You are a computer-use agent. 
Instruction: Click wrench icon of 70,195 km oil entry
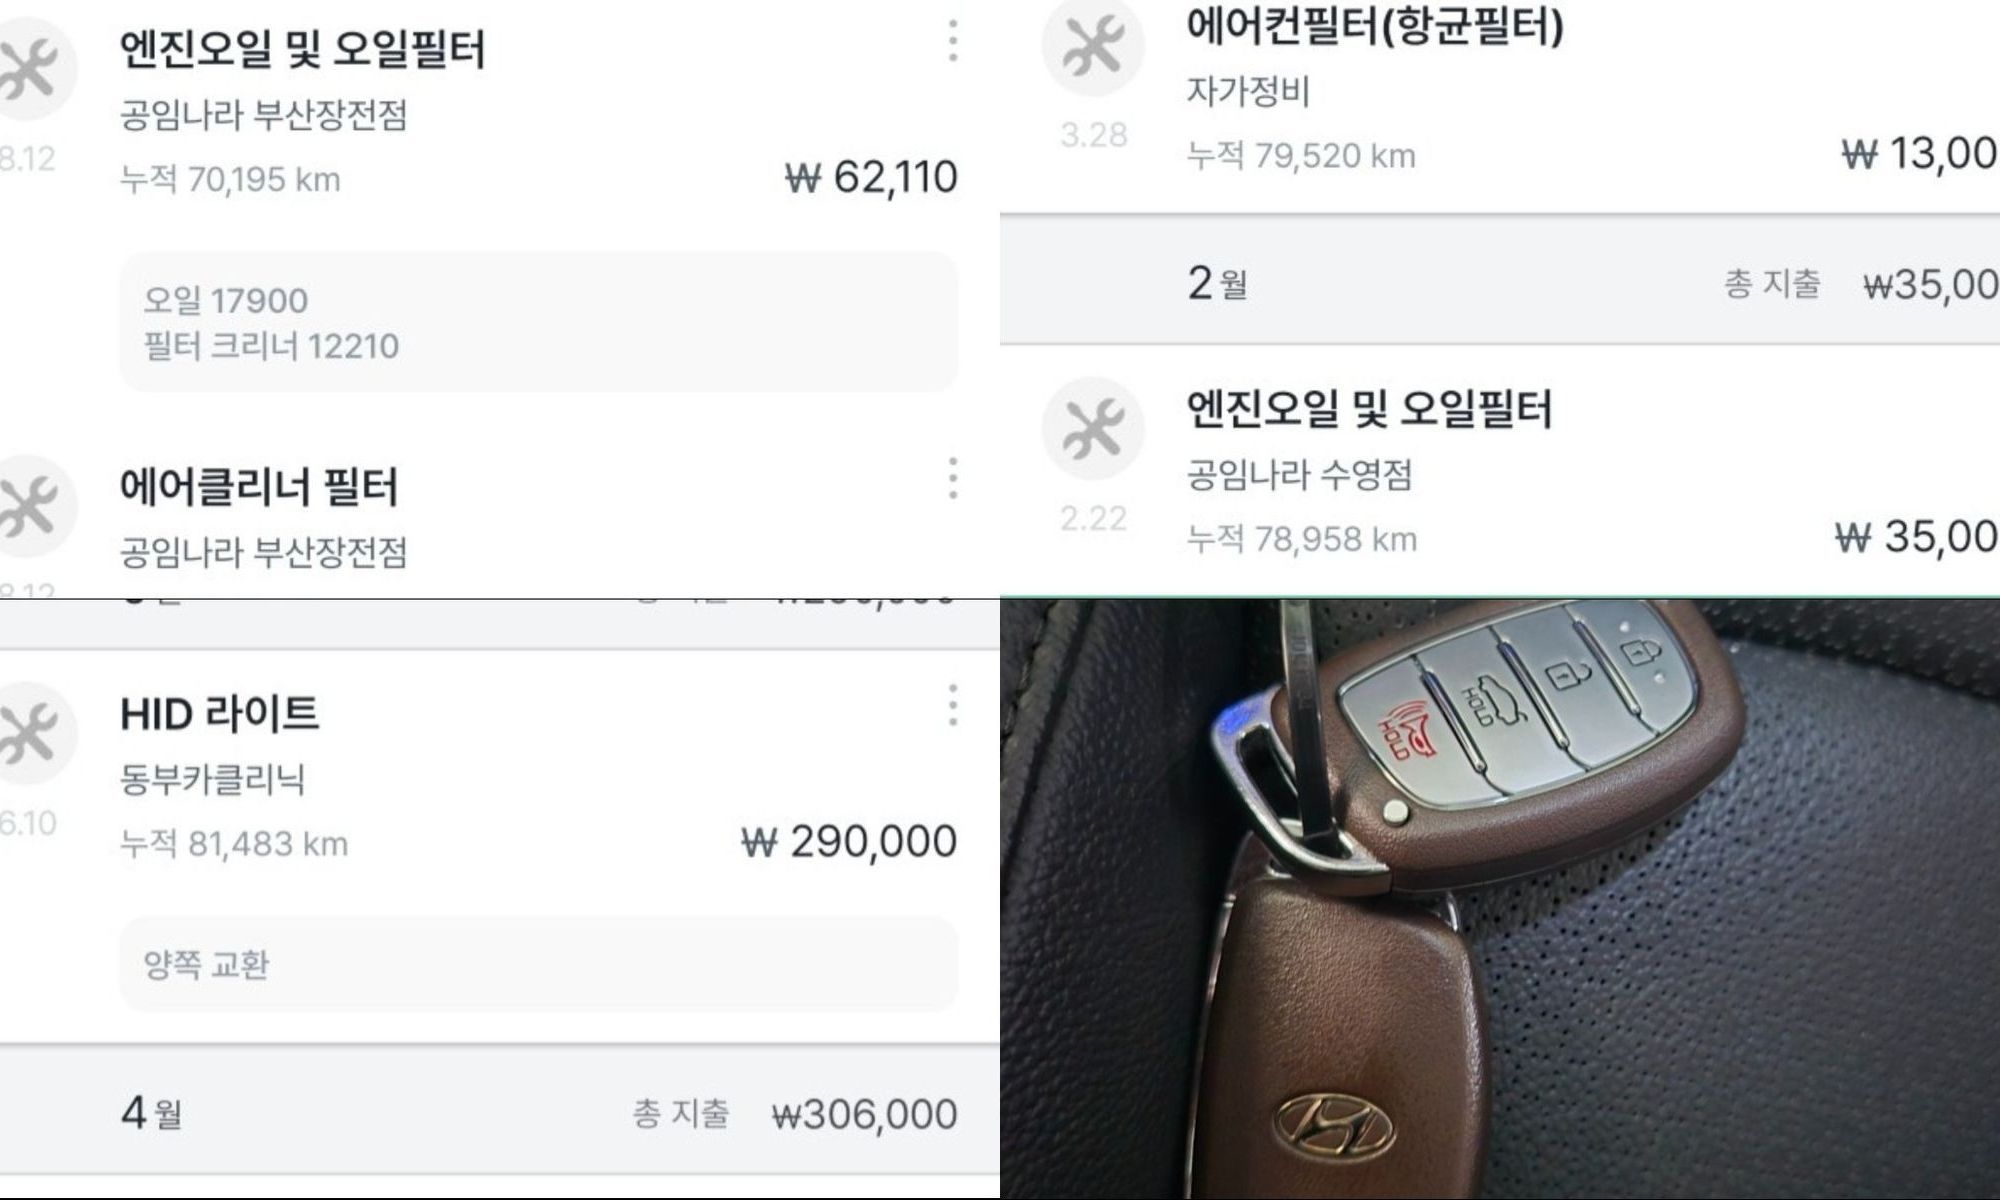click(30, 68)
